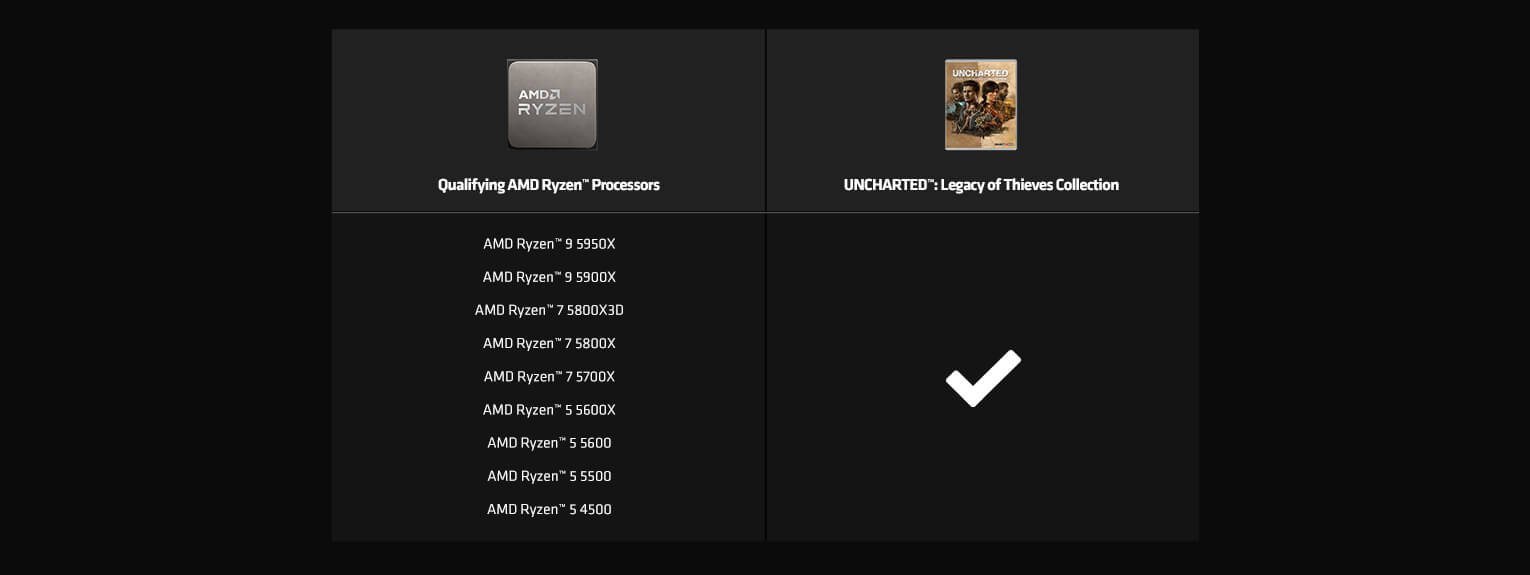The height and width of the screenshot is (575, 1530).
Task: Click the horizontal line under the processors heading
Action: coord(548,213)
